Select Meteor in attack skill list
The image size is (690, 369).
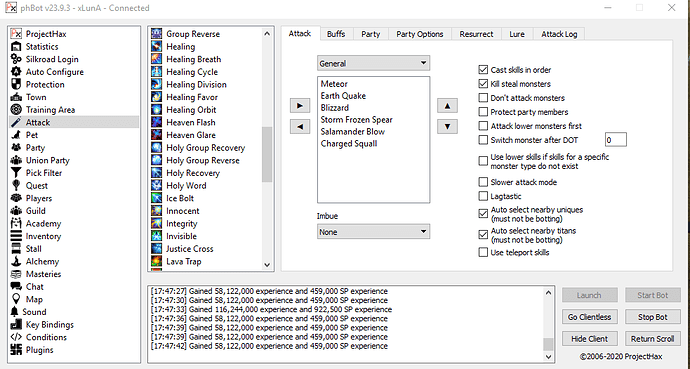(334, 84)
